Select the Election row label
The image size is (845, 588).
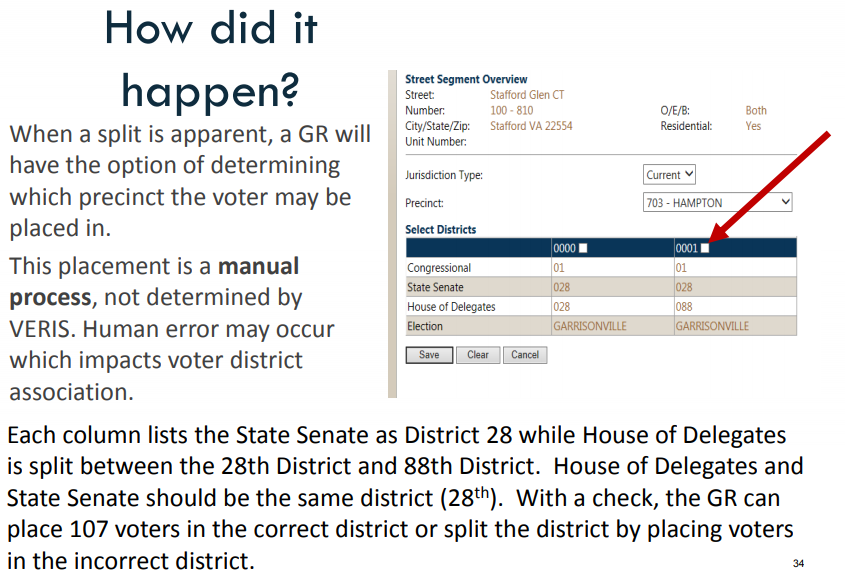point(425,326)
